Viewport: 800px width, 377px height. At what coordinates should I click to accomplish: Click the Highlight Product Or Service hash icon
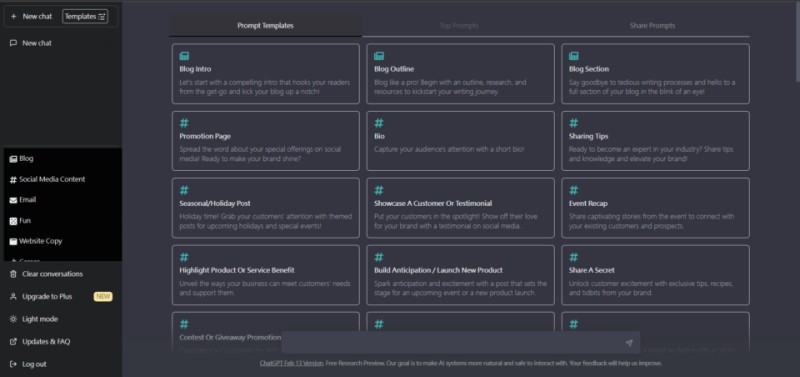[184, 257]
